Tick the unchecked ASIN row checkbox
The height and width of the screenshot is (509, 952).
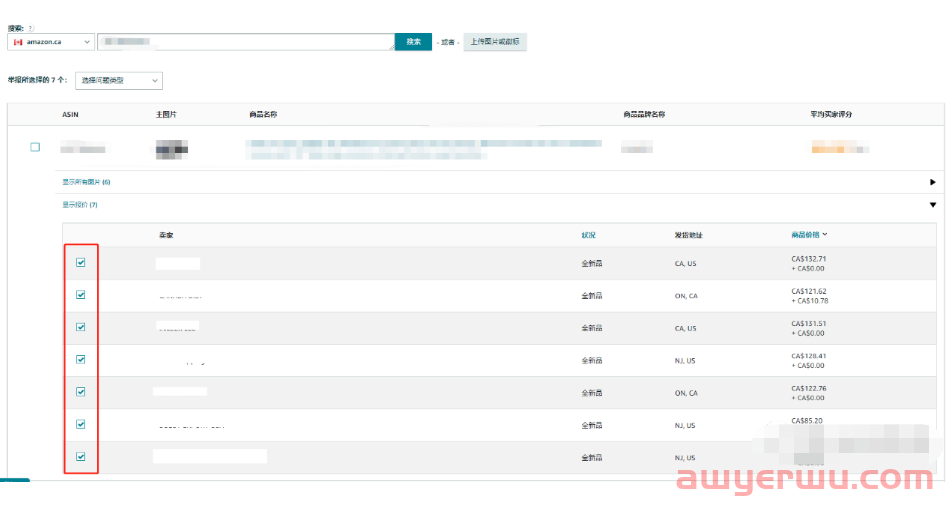click(35, 147)
